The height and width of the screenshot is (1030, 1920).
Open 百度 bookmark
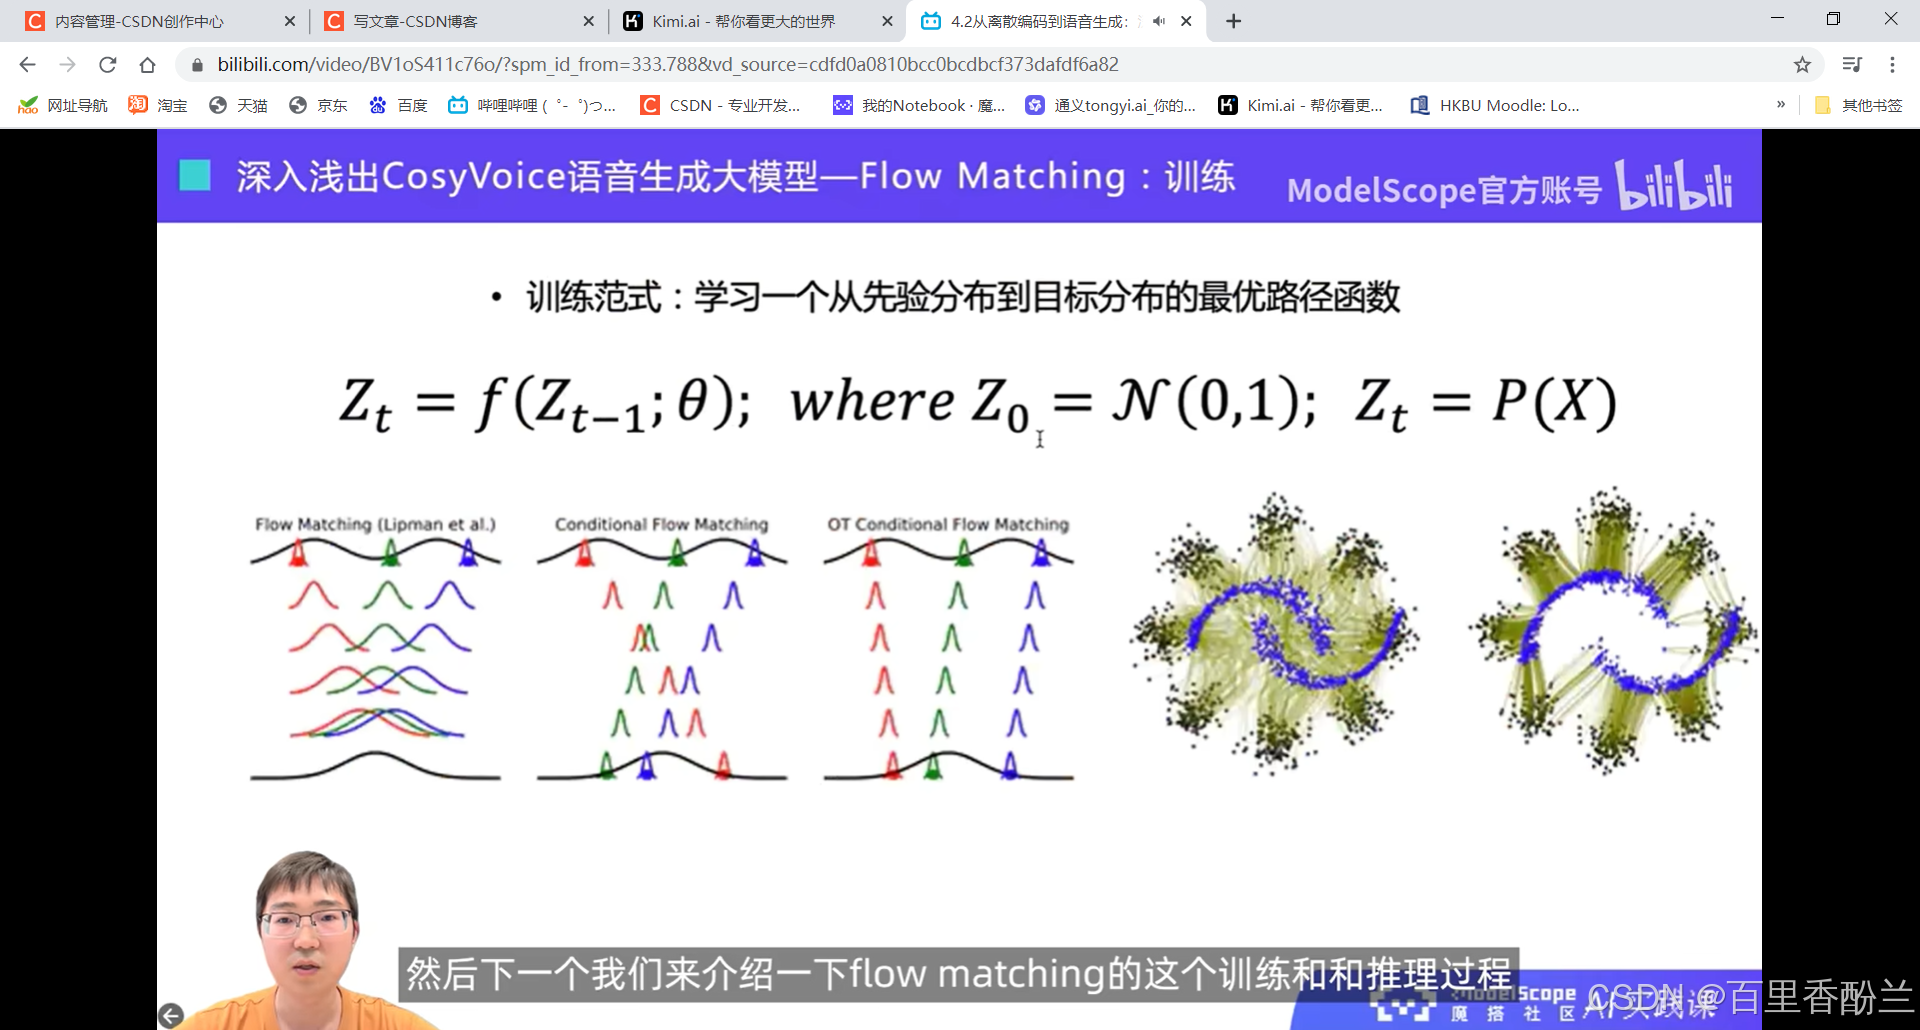coord(398,105)
